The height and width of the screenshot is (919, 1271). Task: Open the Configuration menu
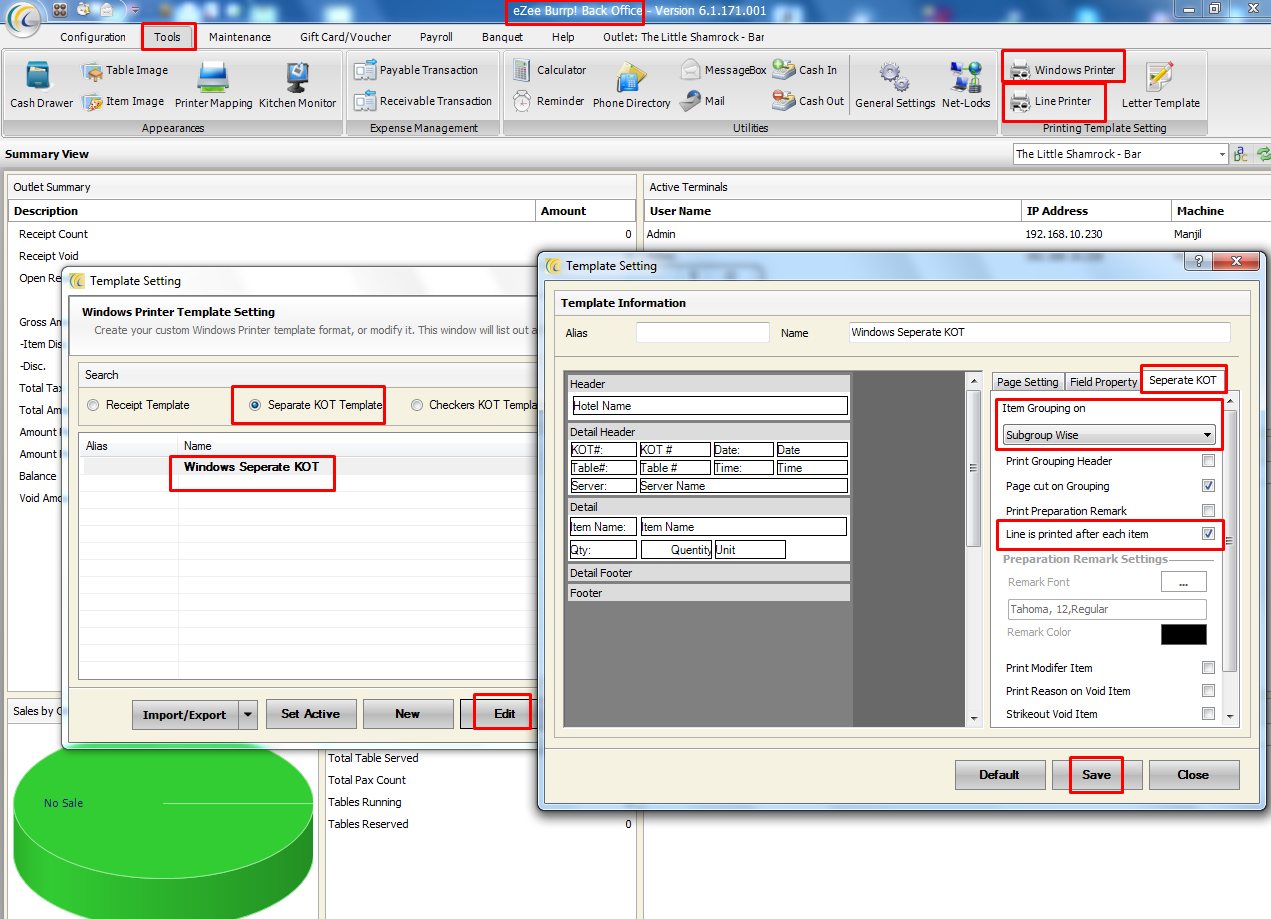pyautogui.click(x=93, y=37)
